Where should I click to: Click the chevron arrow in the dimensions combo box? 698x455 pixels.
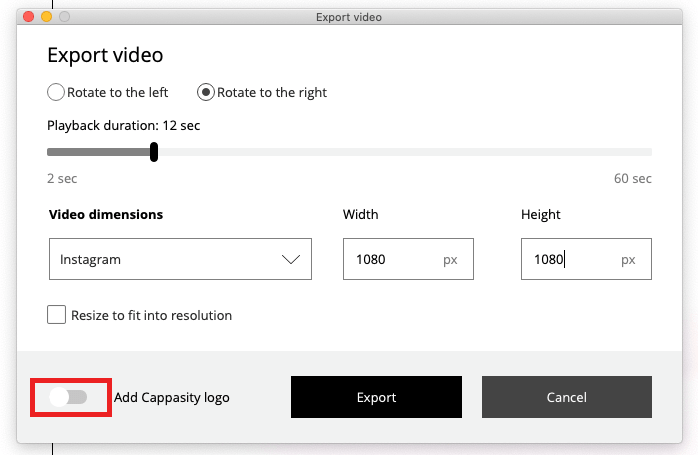coord(291,259)
